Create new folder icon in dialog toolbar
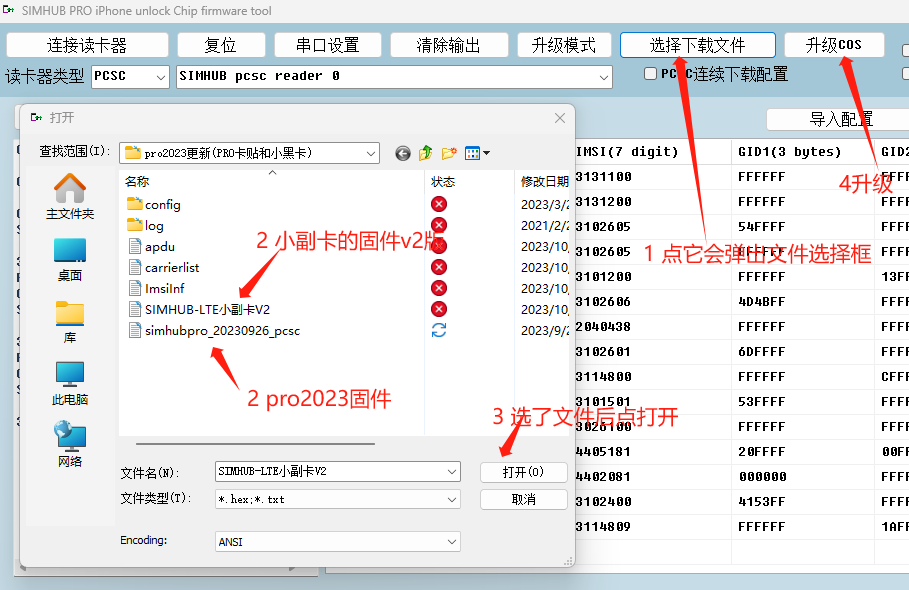 coord(449,153)
